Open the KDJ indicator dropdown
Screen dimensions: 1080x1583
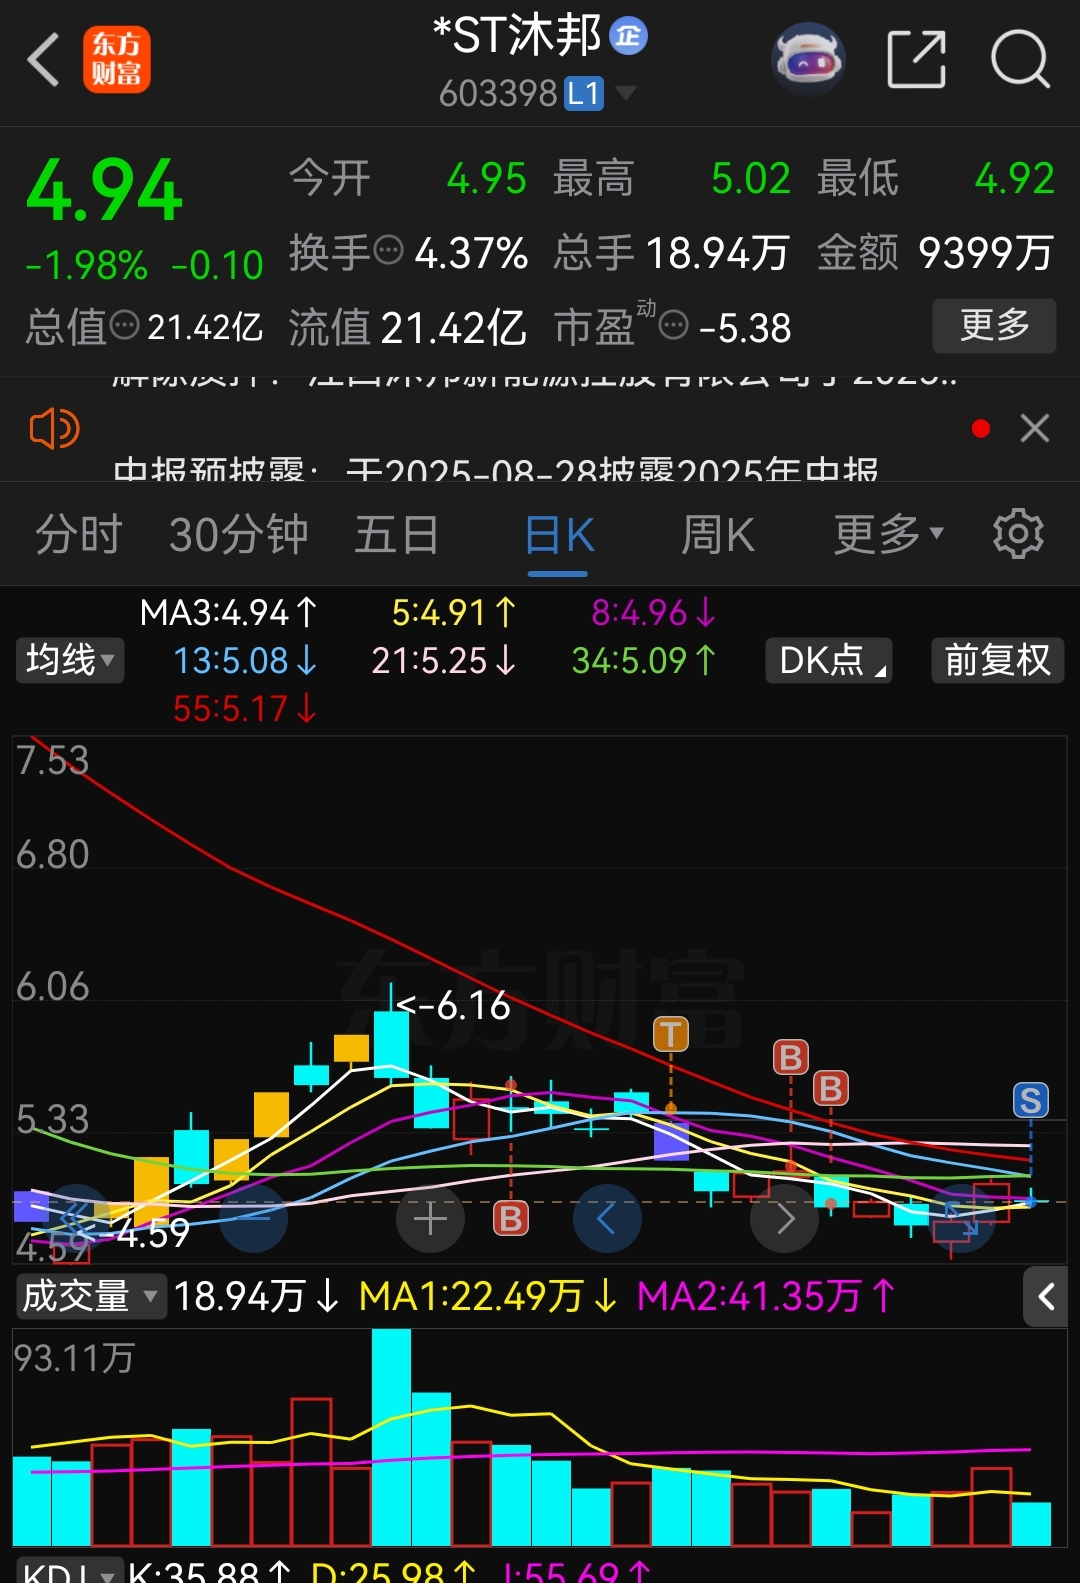[69, 1571]
